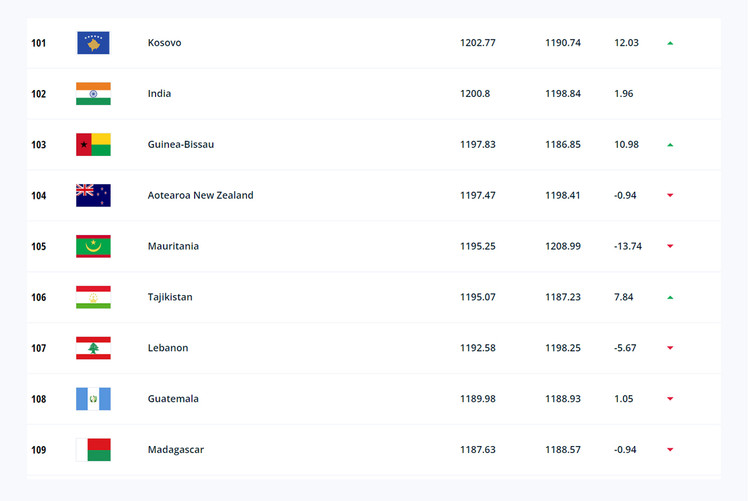Open the Madagascar team link
This screenshot has height=501, width=750.
[176, 450]
